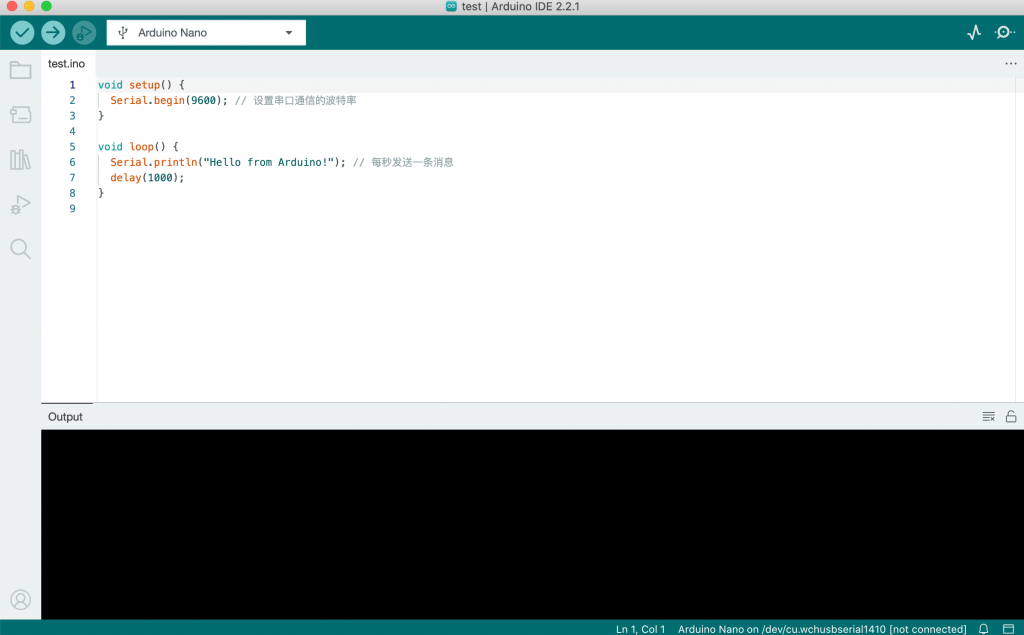This screenshot has height=635, width=1024.
Task: Click inside the black Output console area
Action: (532, 524)
